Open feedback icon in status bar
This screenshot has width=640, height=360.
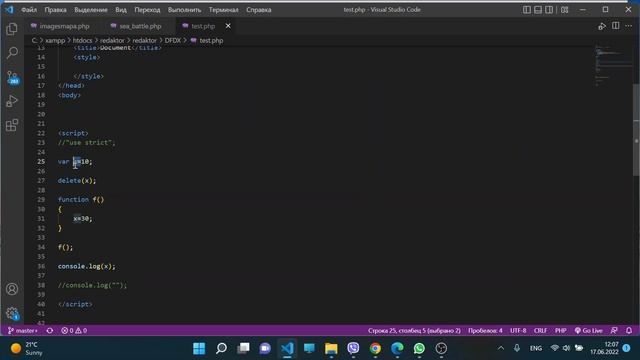pyautogui.click(x=614, y=330)
